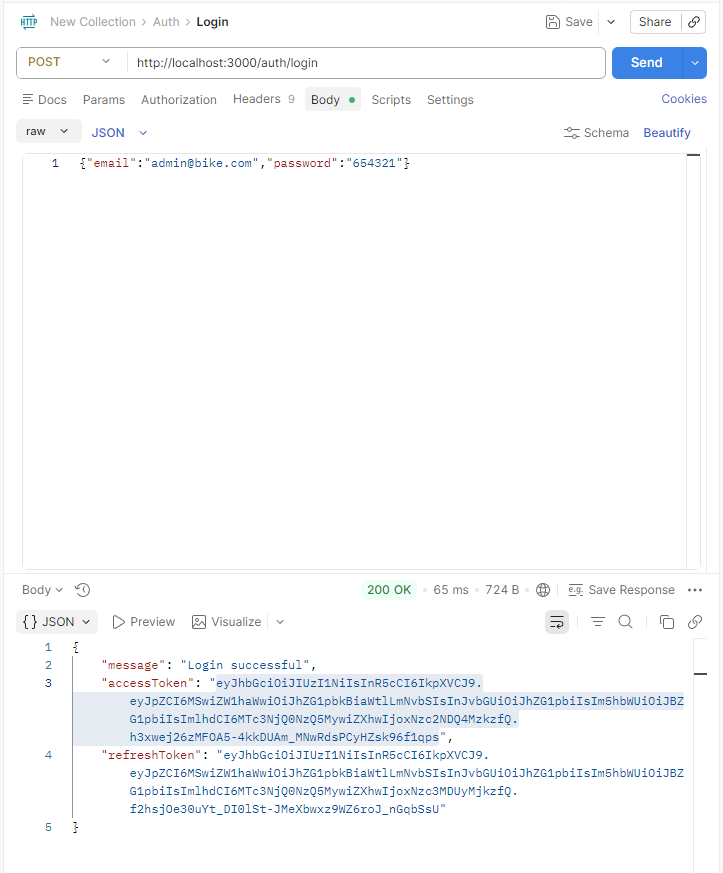Viewport: 723px width, 873px height.
Task: Open response history clock icon
Action: click(83, 590)
